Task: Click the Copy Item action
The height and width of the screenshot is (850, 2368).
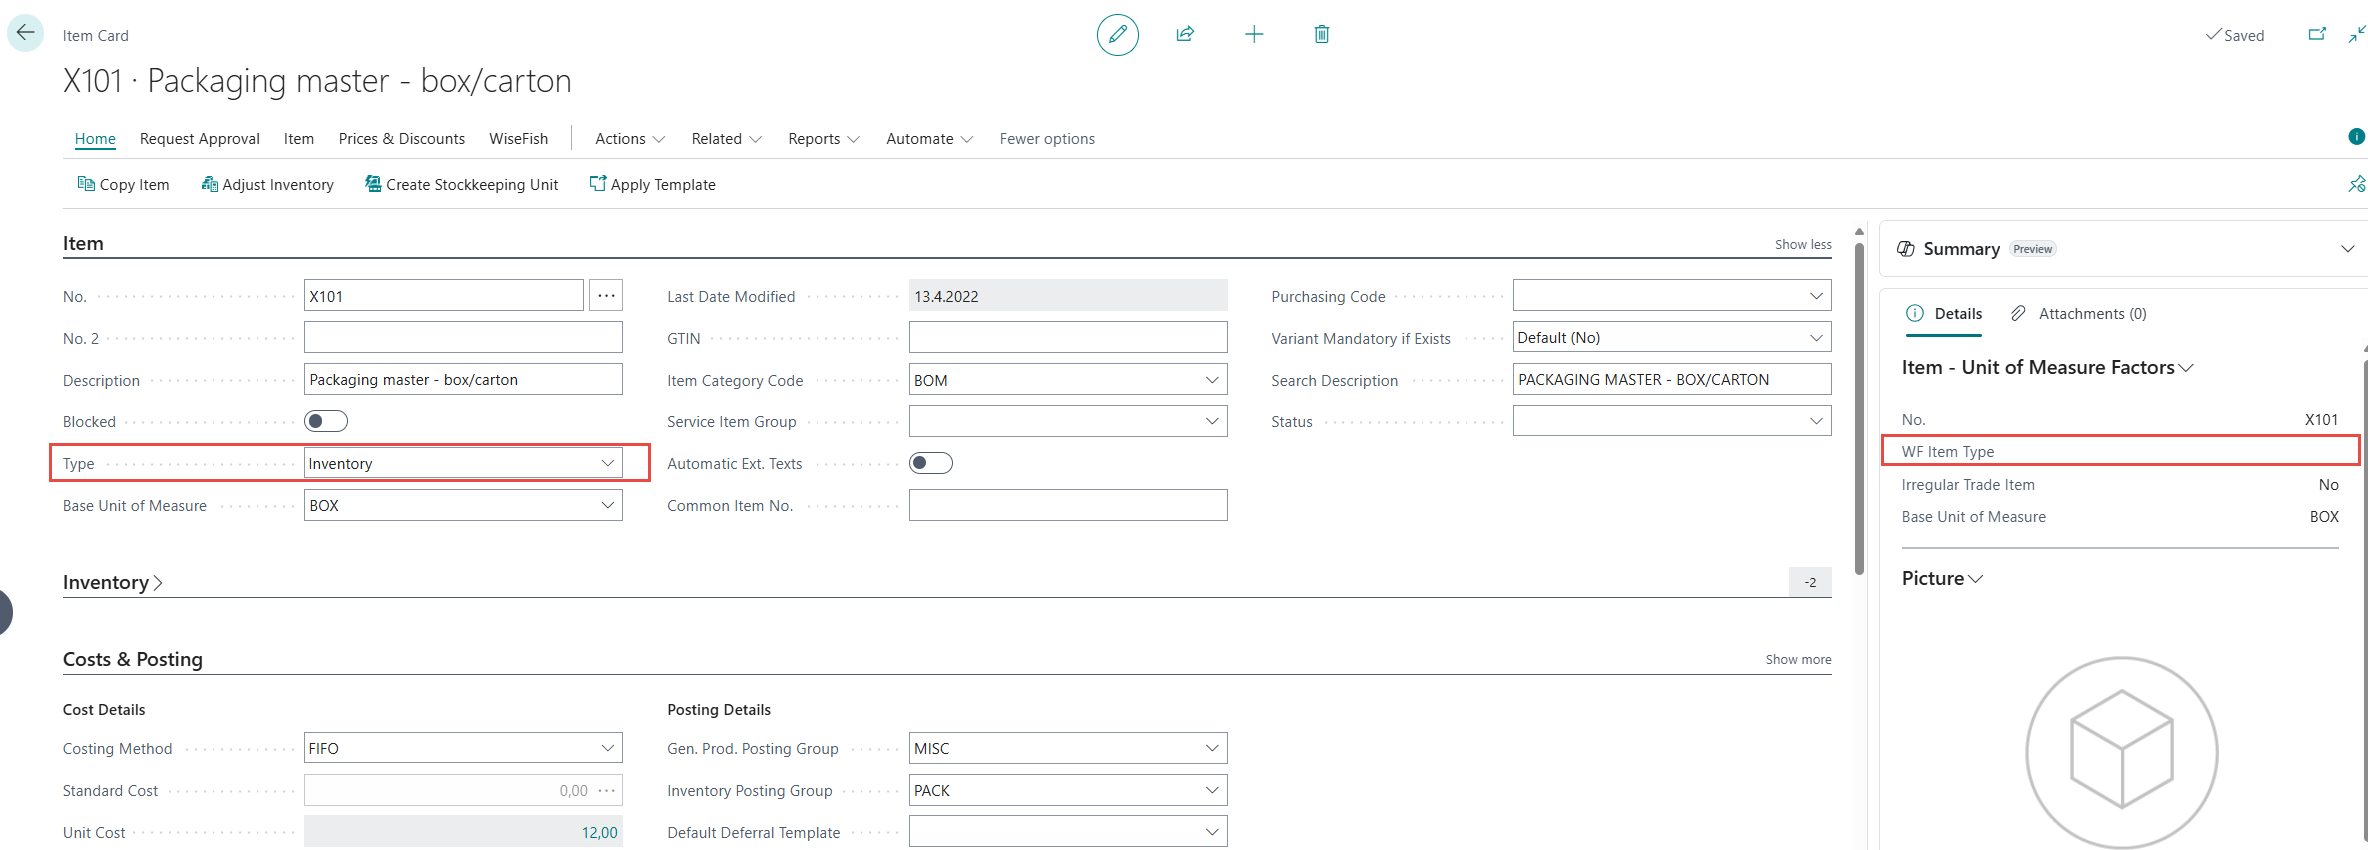Action: pos(124,185)
